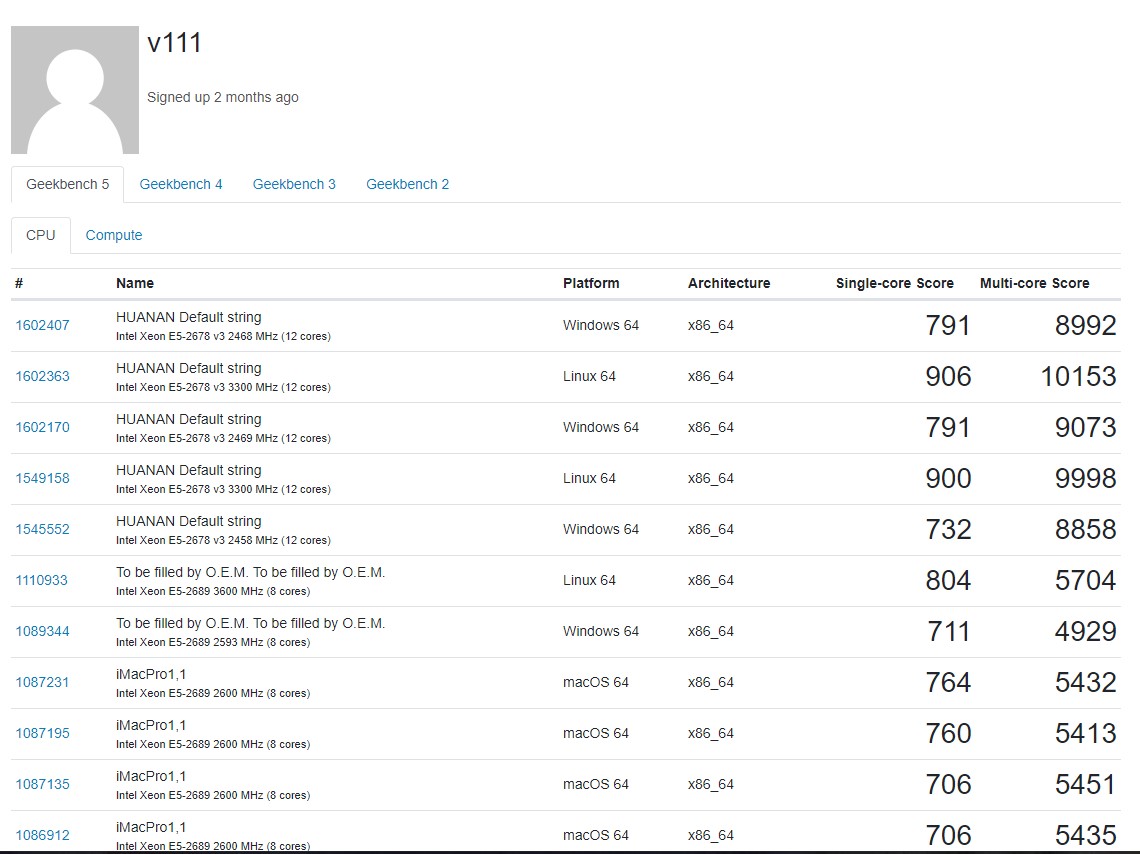Viewport: 1140px width, 854px height.
Task: Click the v111 username heading
Action: click(x=174, y=42)
